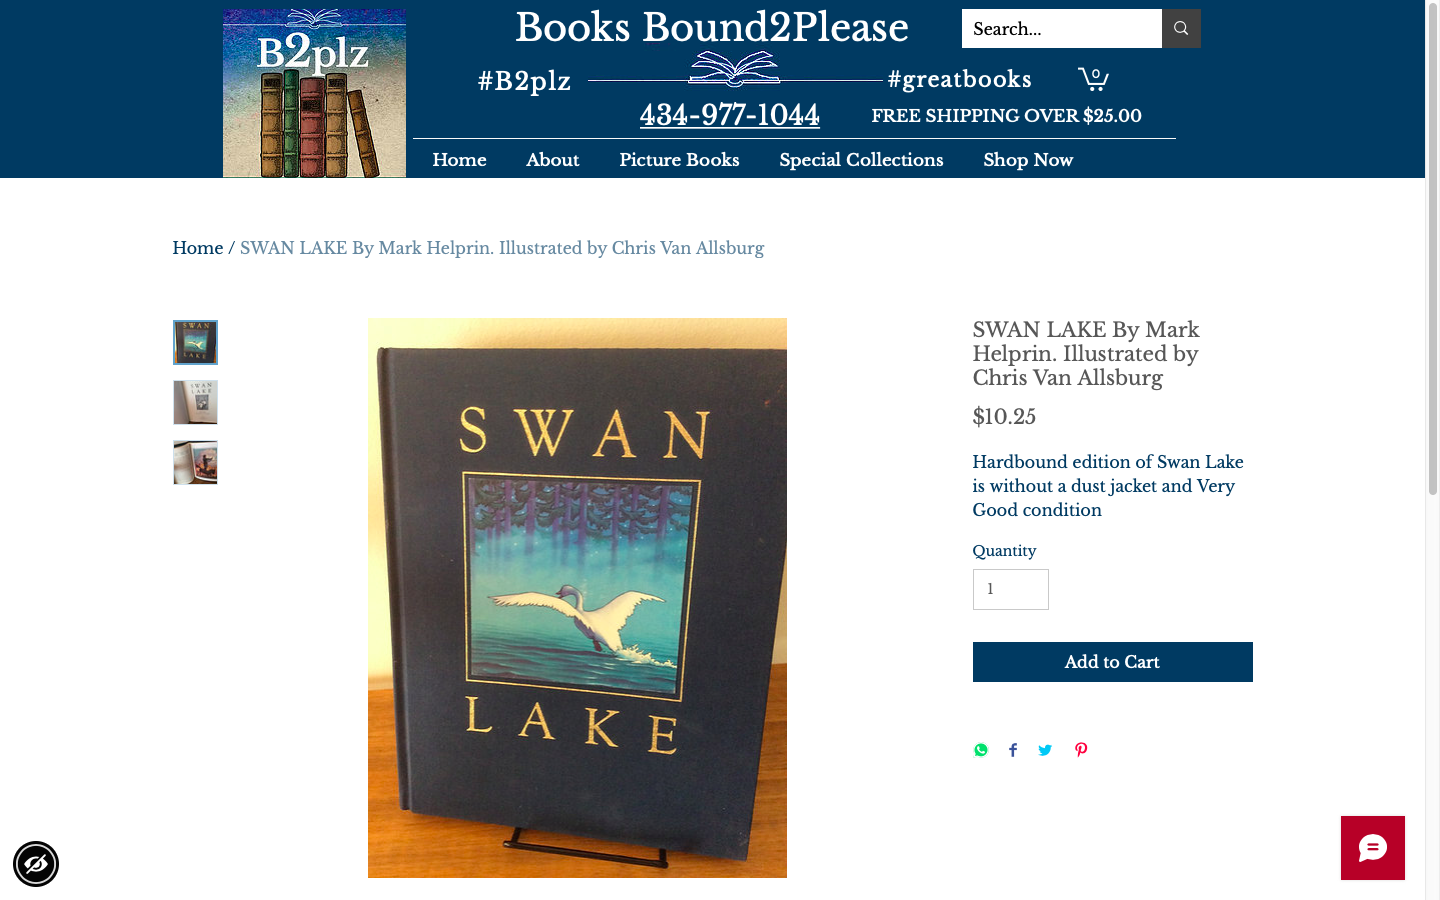Click the Add to Cart button
Image resolution: width=1440 pixels, height=900 pixels.
coord(1112,662)
